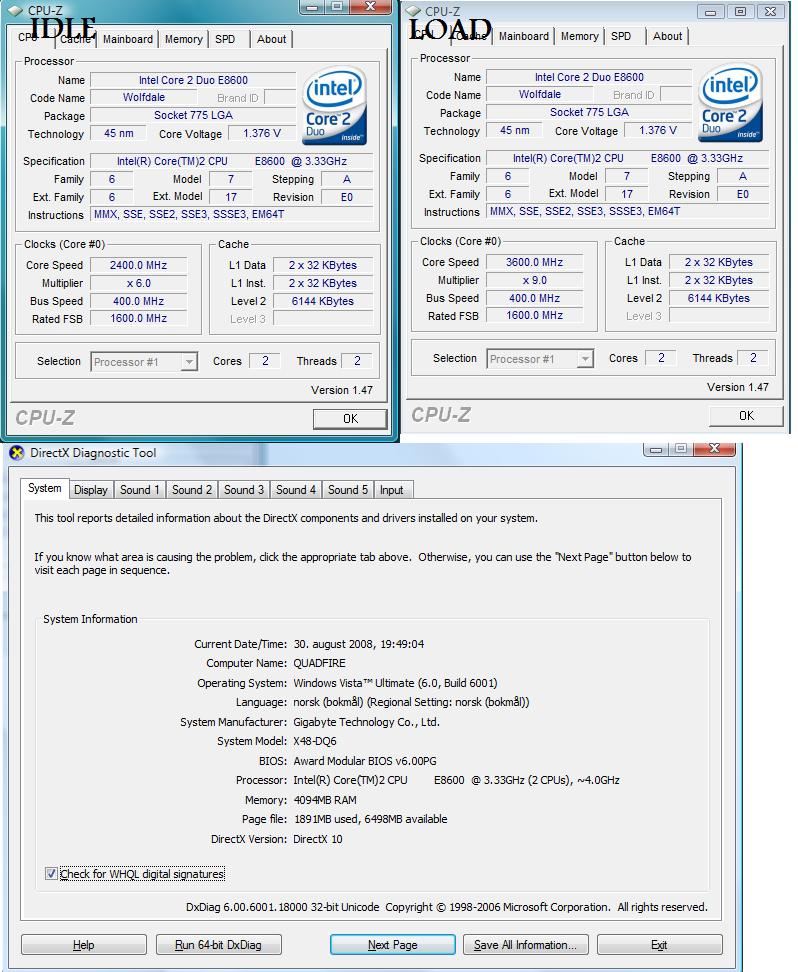Viewport: 798px width, 972px height.
Task: Click Memory 4094MB RAM value
Action: coord(325,800)
